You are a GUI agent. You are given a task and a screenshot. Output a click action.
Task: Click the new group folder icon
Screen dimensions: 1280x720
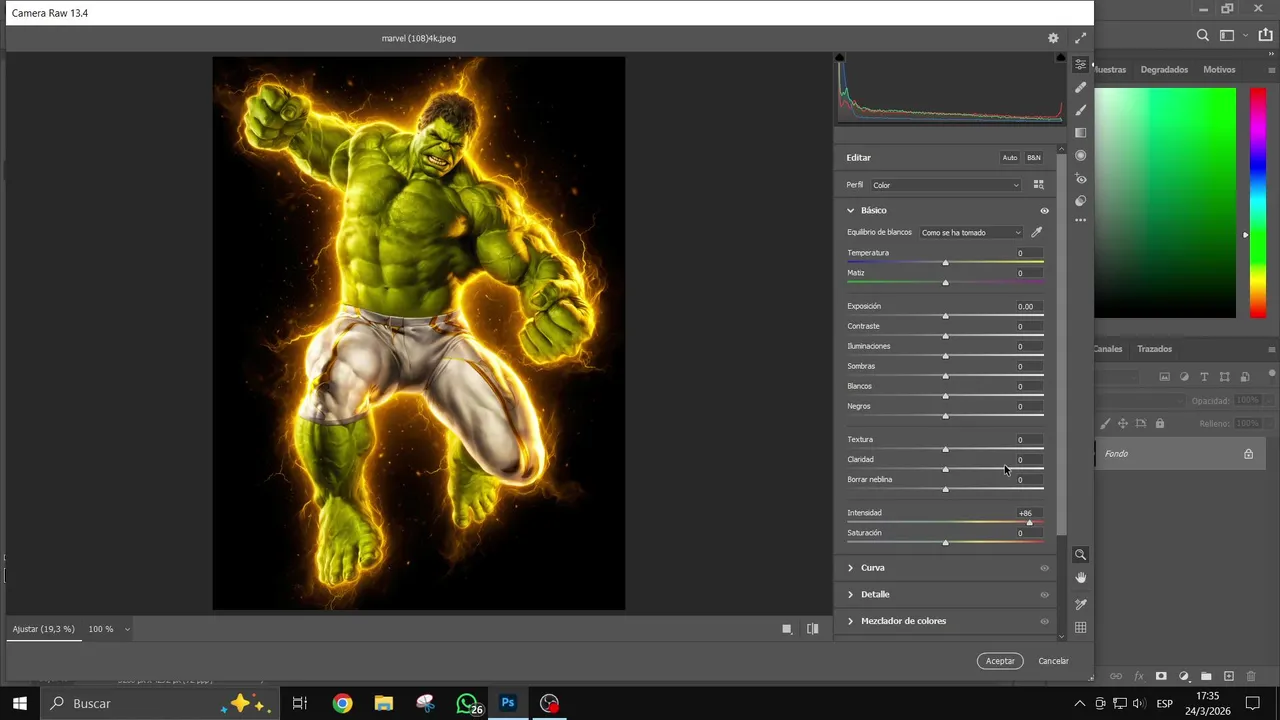[1206, 677]
